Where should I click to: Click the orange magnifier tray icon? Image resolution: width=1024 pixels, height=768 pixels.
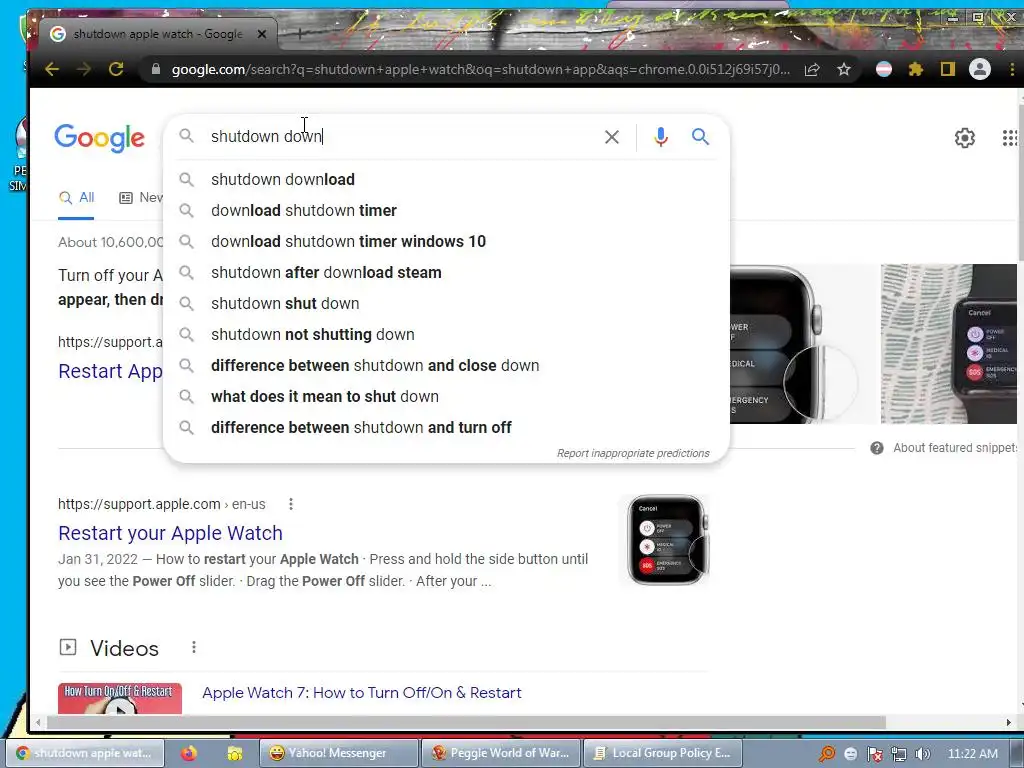[827, 754]
